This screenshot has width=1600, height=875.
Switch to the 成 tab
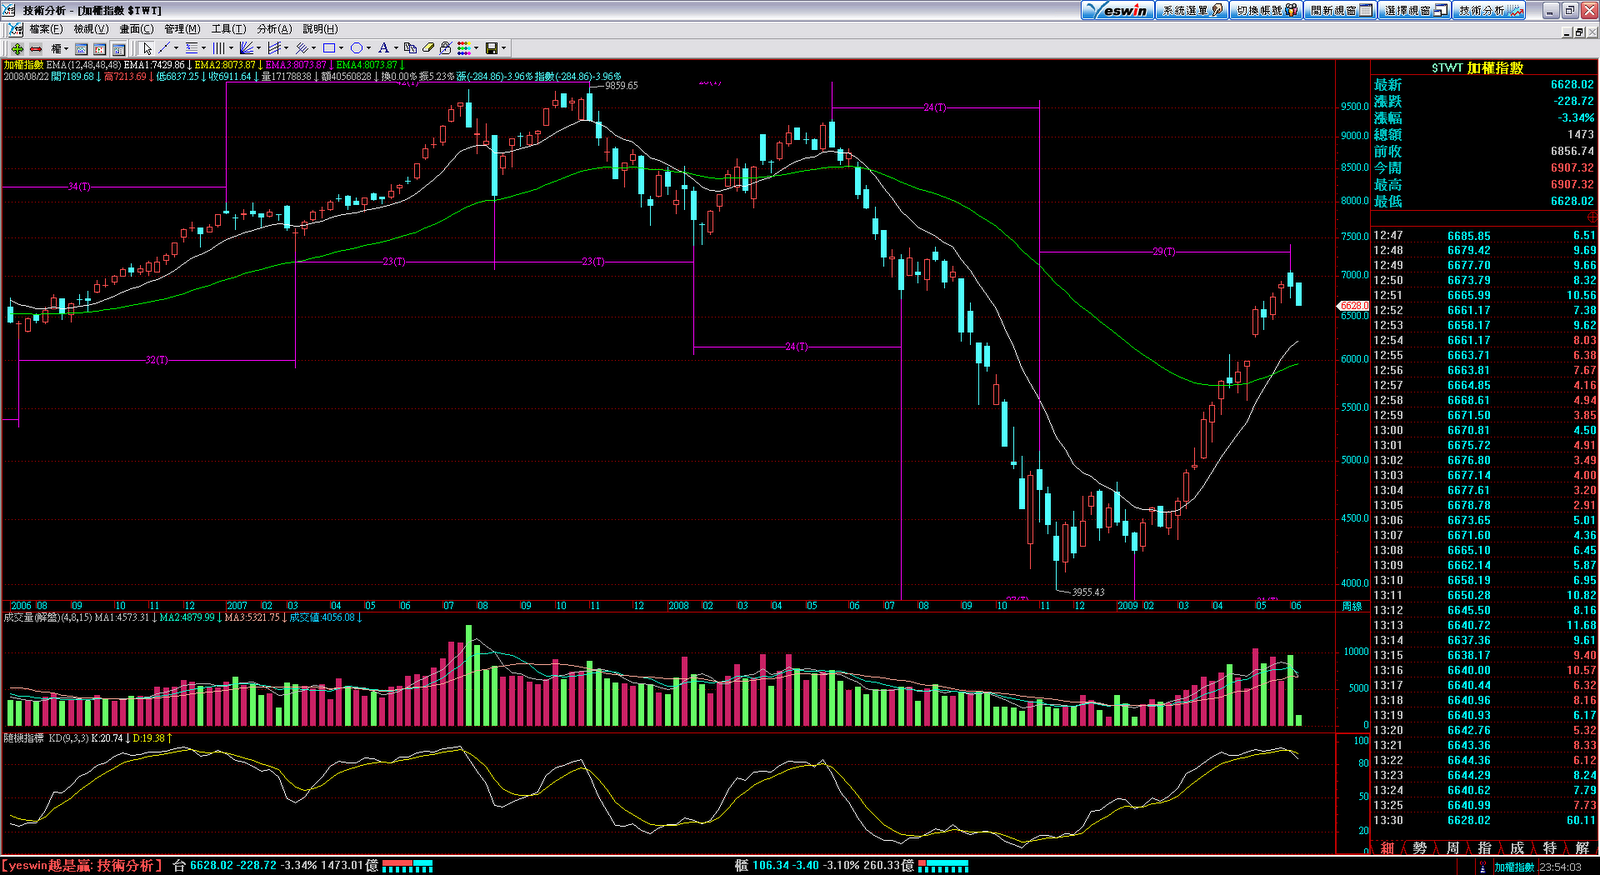1517,848
